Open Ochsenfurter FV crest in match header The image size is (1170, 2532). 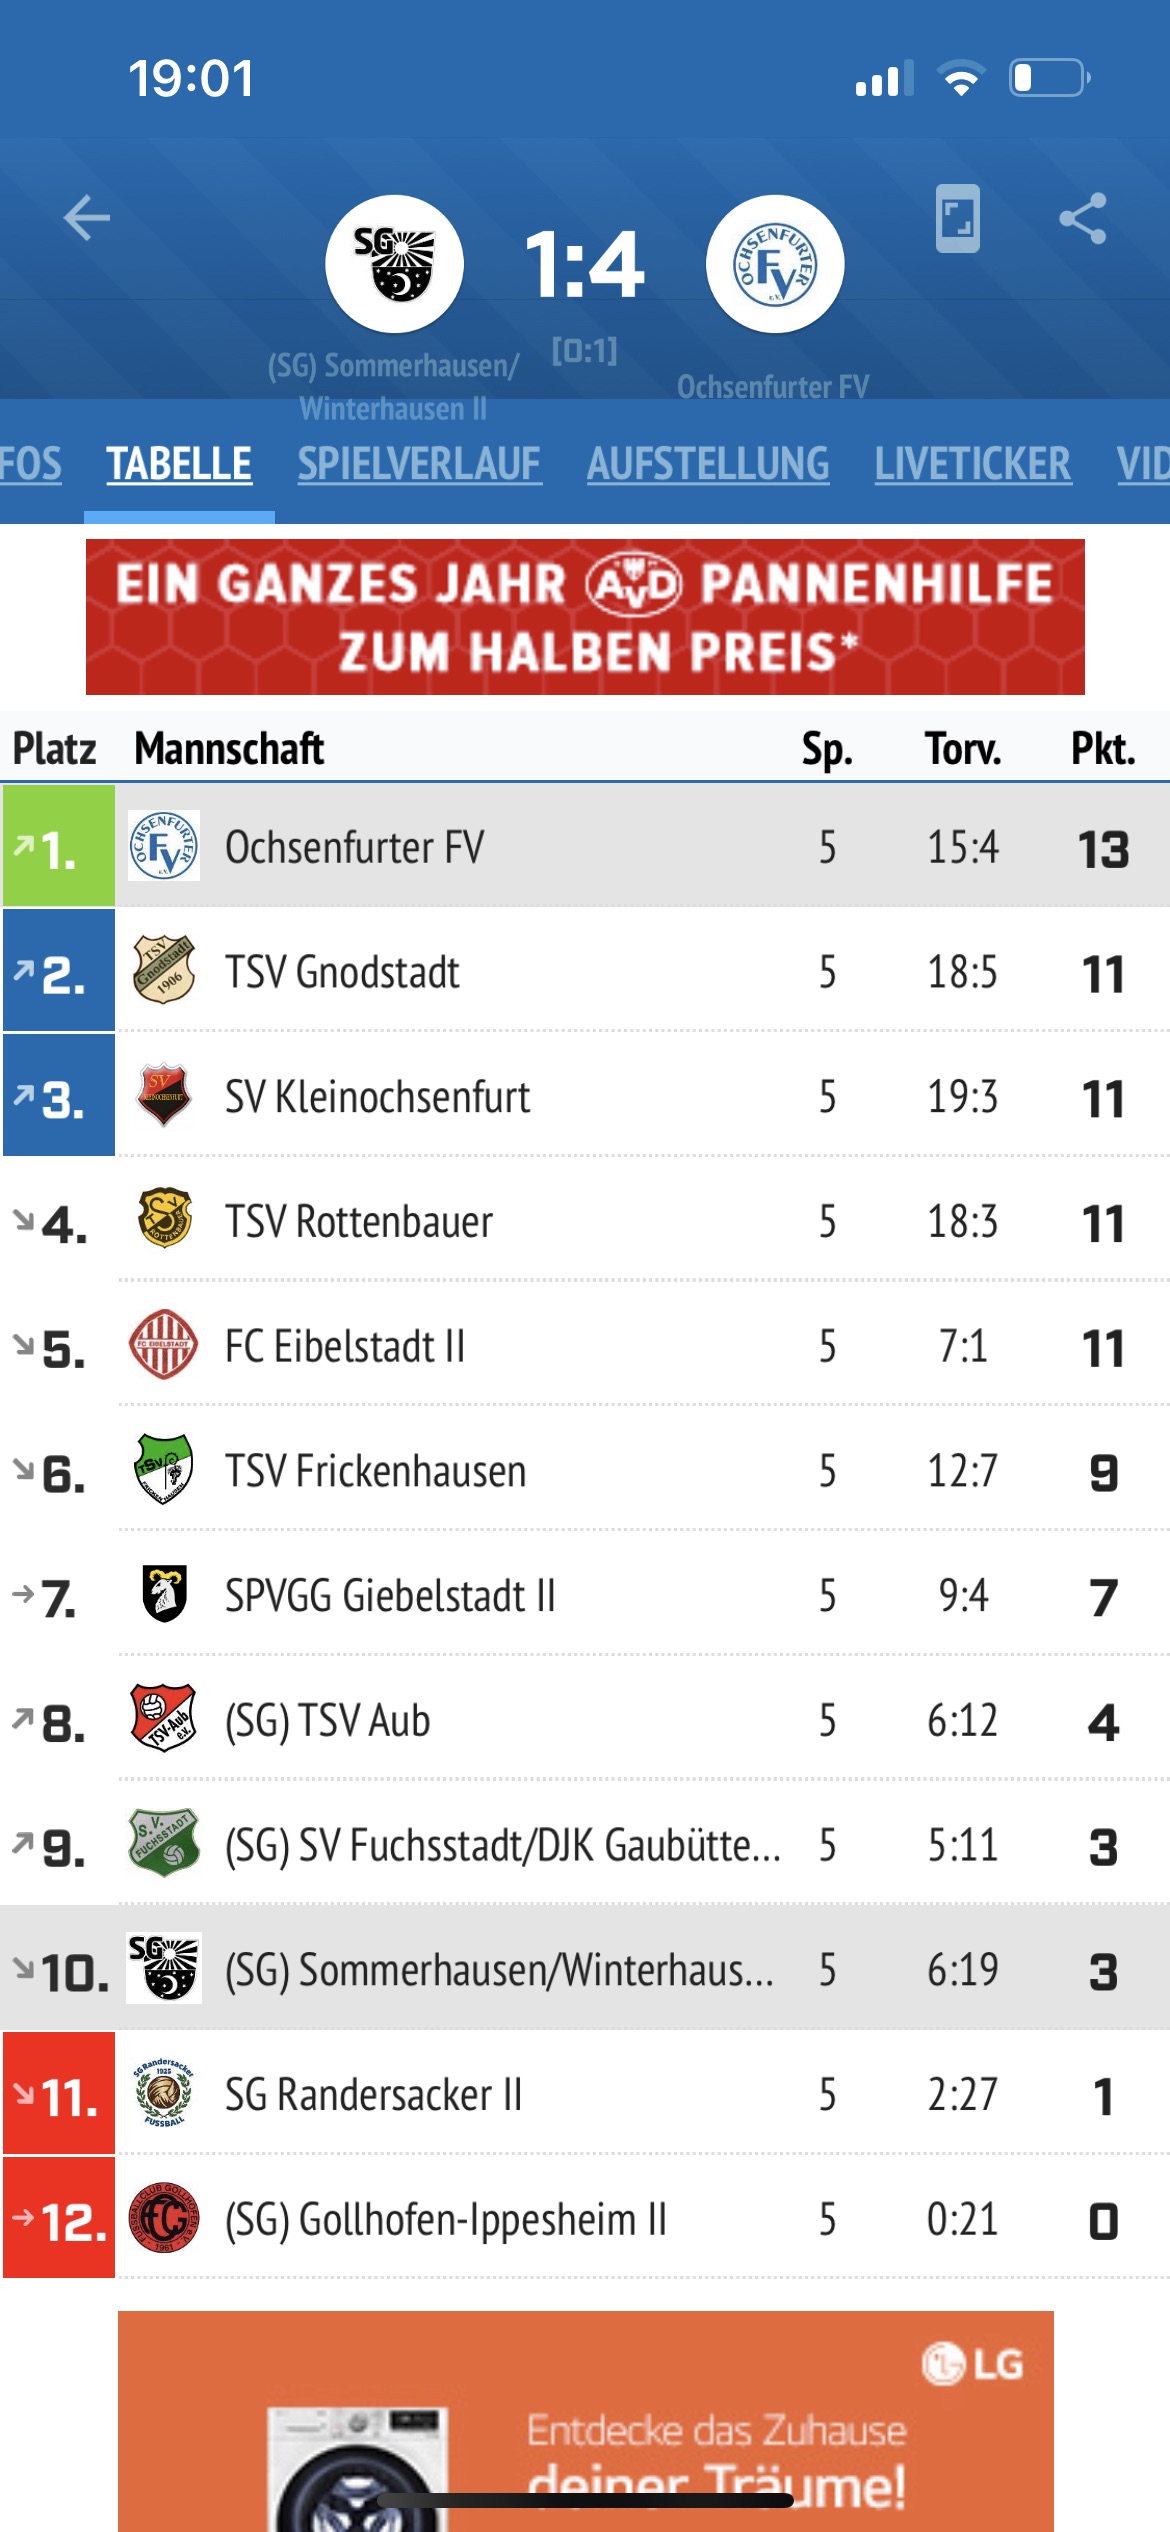click(775, 264)
